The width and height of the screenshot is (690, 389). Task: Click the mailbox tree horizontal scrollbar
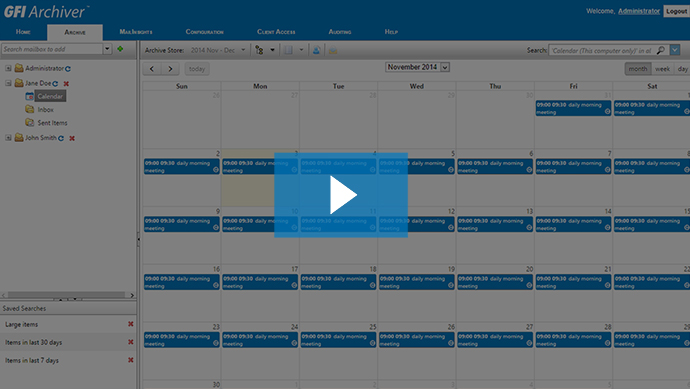(66, 295)
